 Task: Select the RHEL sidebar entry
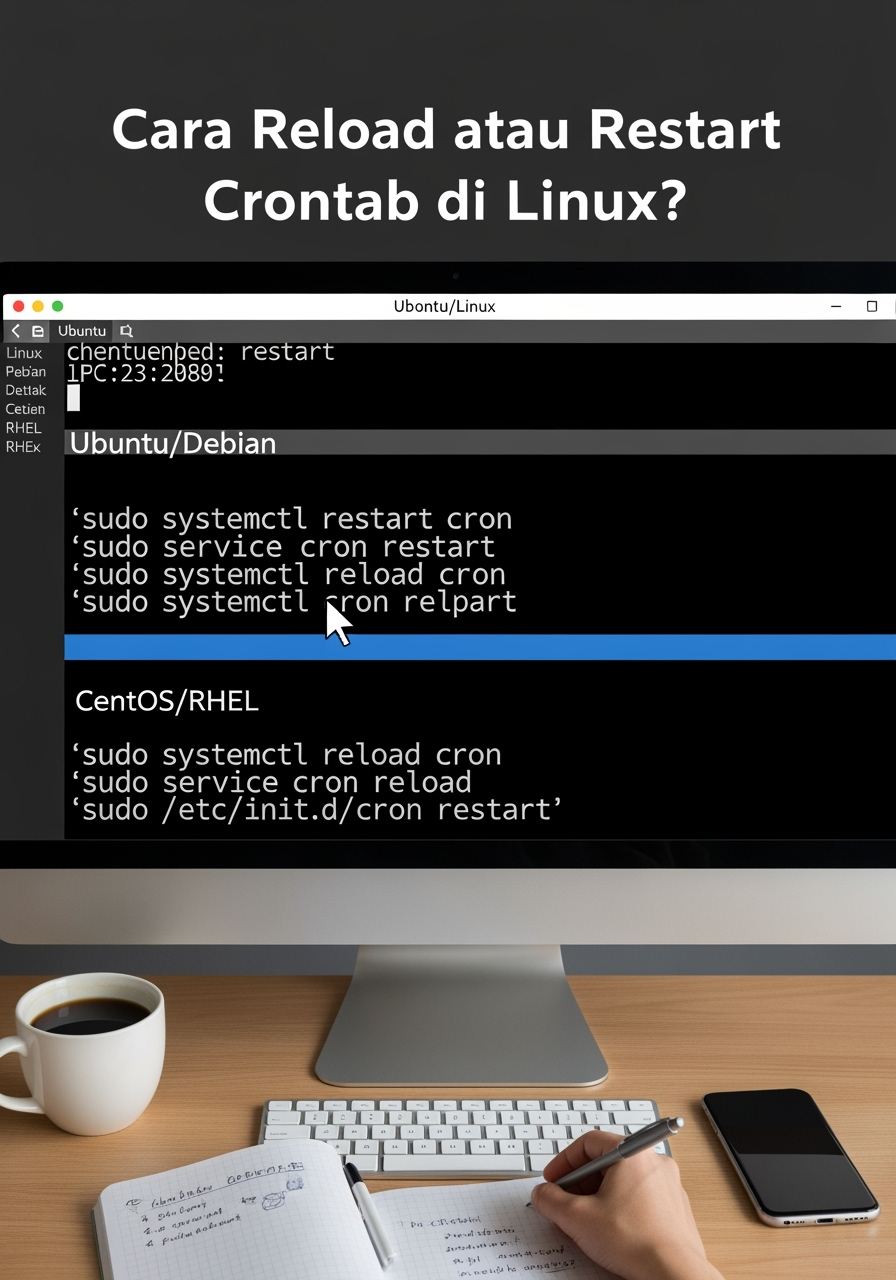23,428
